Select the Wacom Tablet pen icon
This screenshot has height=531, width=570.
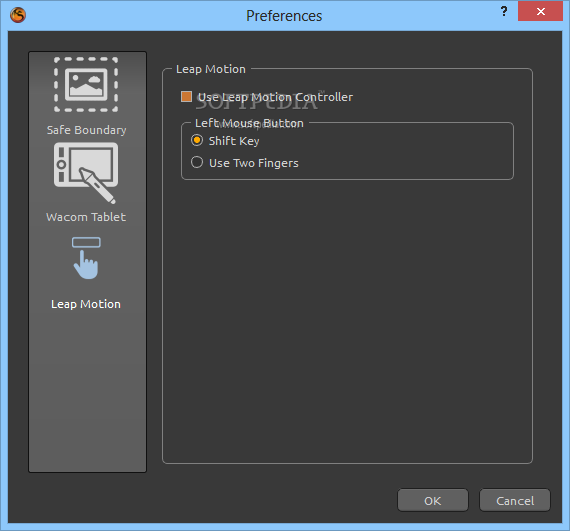86,173
